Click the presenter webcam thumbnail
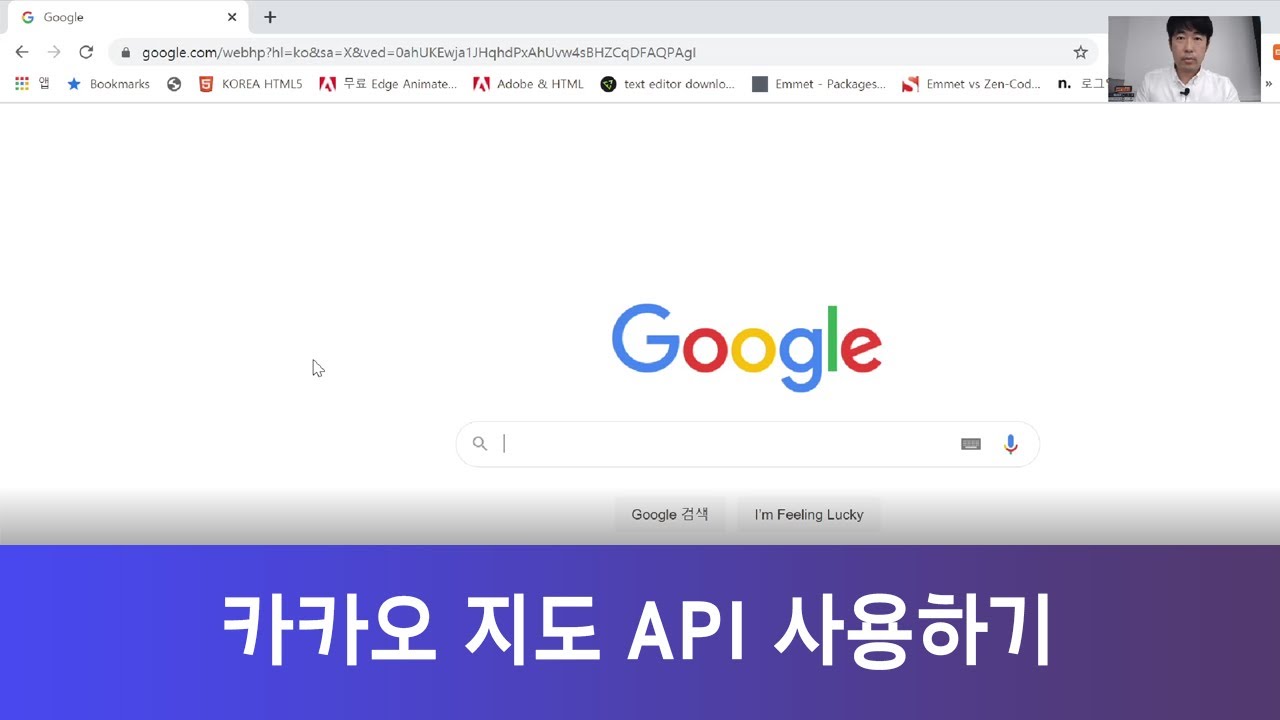 pyautogui.click(x=1184, y=59)
